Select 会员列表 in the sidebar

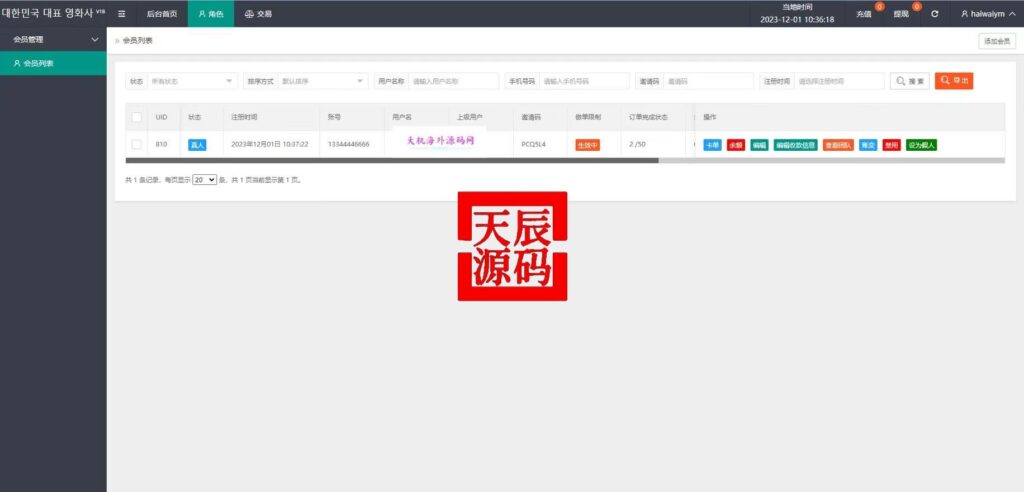[53, 63]
